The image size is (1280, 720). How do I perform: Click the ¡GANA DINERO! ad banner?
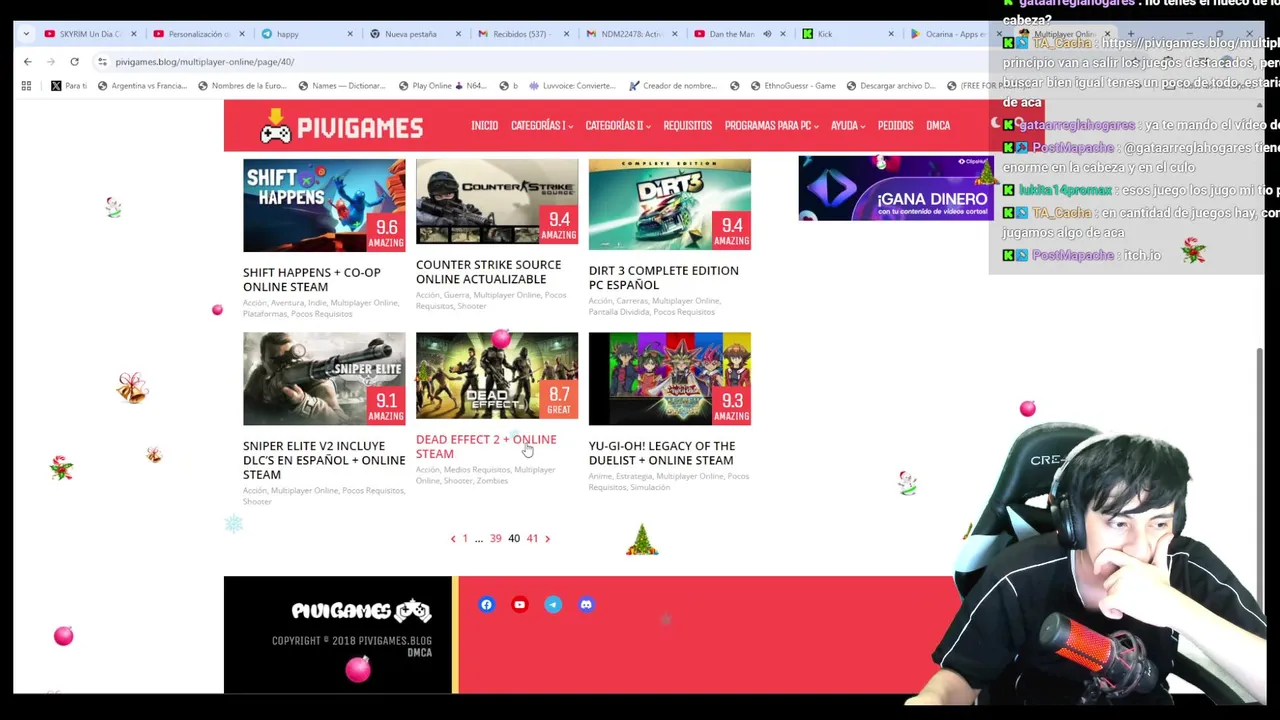click(895, 188)
